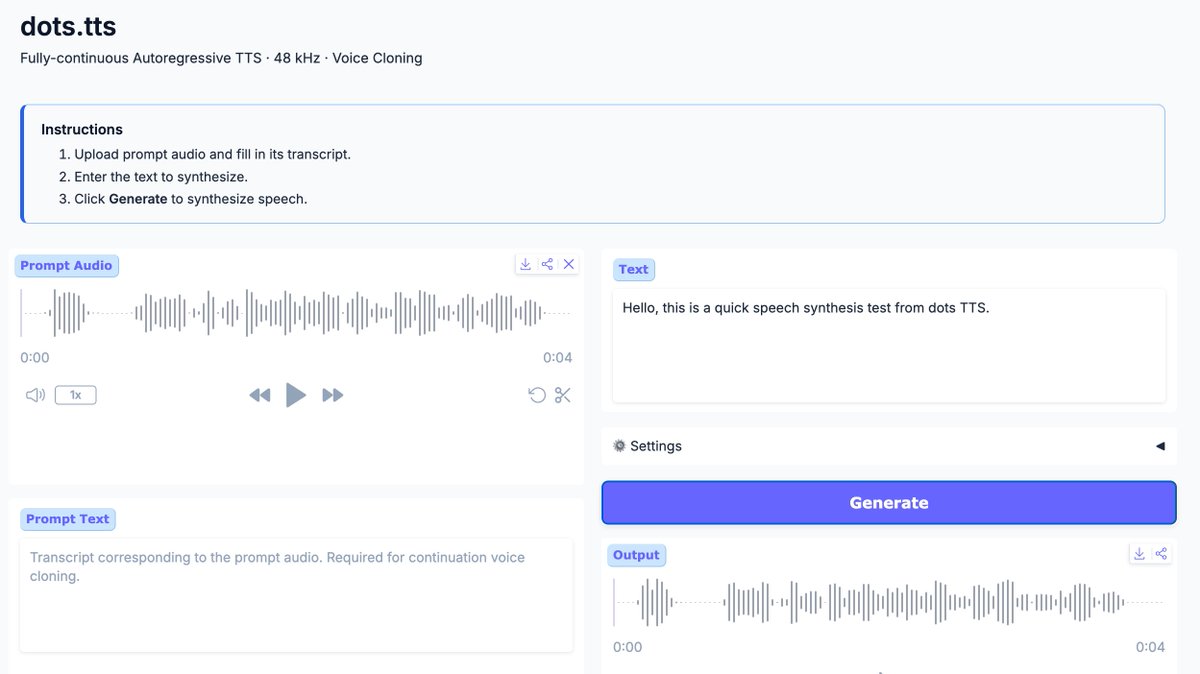Change the 1x playback speed
The image size is (1200, 674).
[76, 395]
